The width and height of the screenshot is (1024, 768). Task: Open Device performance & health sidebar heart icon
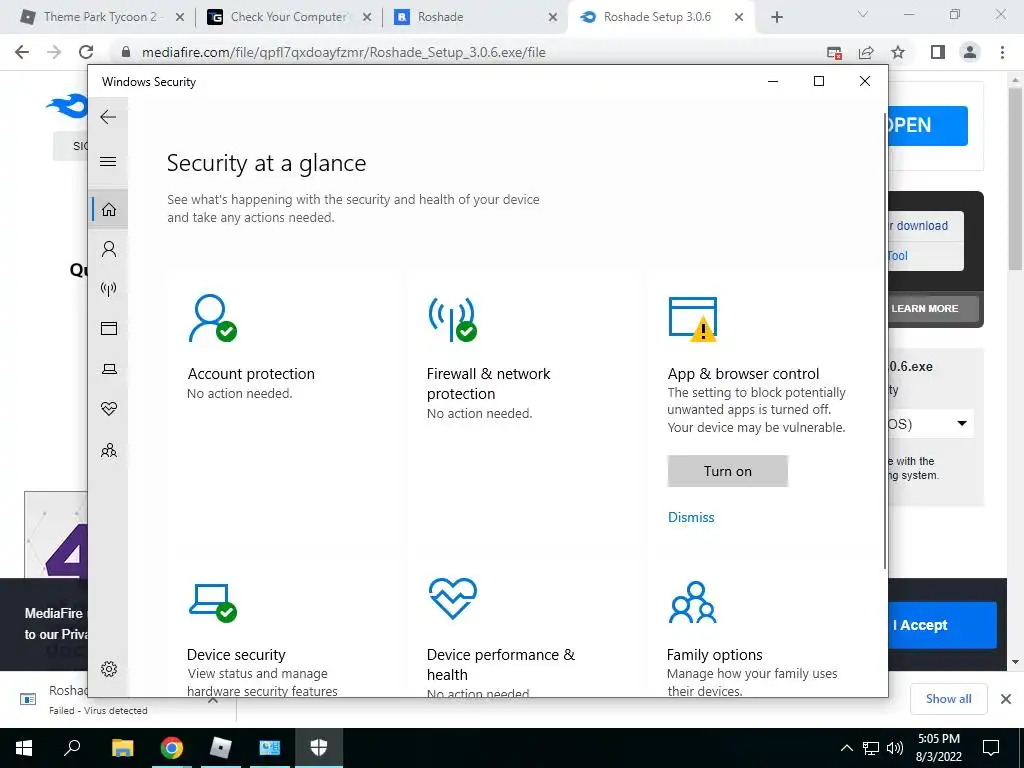point(108,409)
